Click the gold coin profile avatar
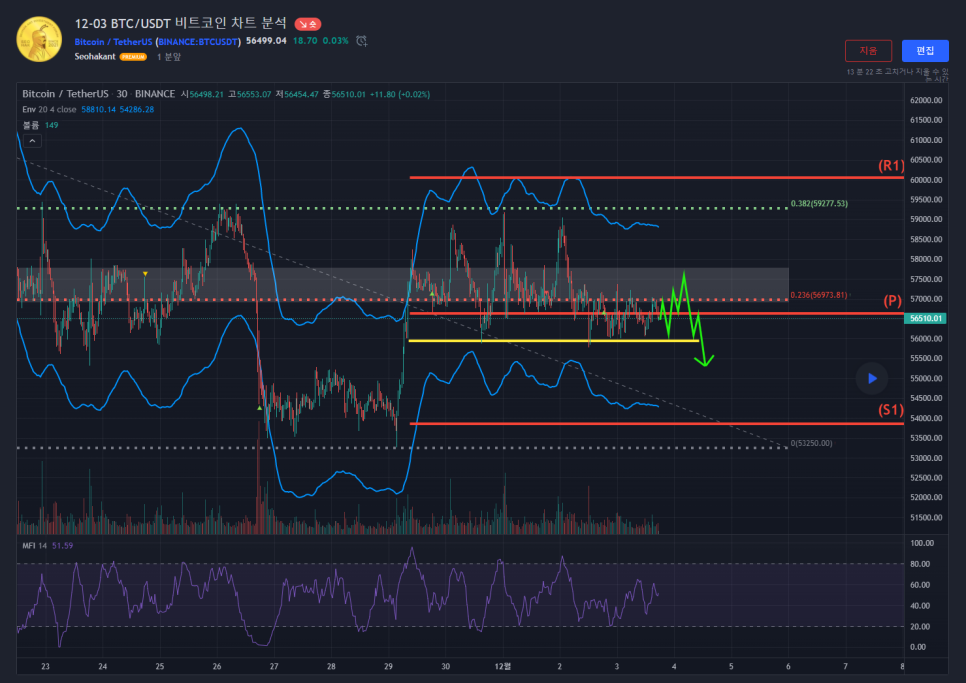Image resolution: width=966 pixels, height=683 pixels. tap(38, 39)
